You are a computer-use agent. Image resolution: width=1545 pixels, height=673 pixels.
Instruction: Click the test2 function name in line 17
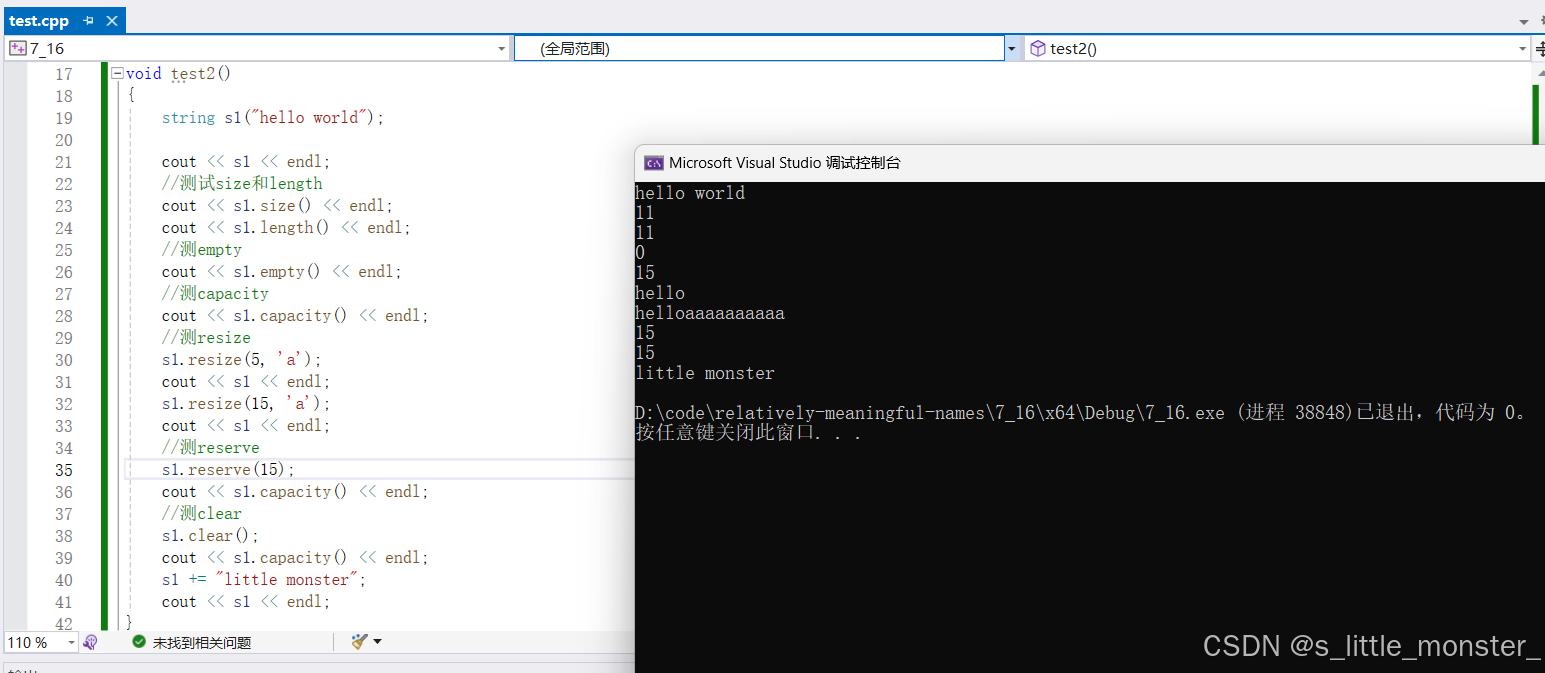(192, 74)
